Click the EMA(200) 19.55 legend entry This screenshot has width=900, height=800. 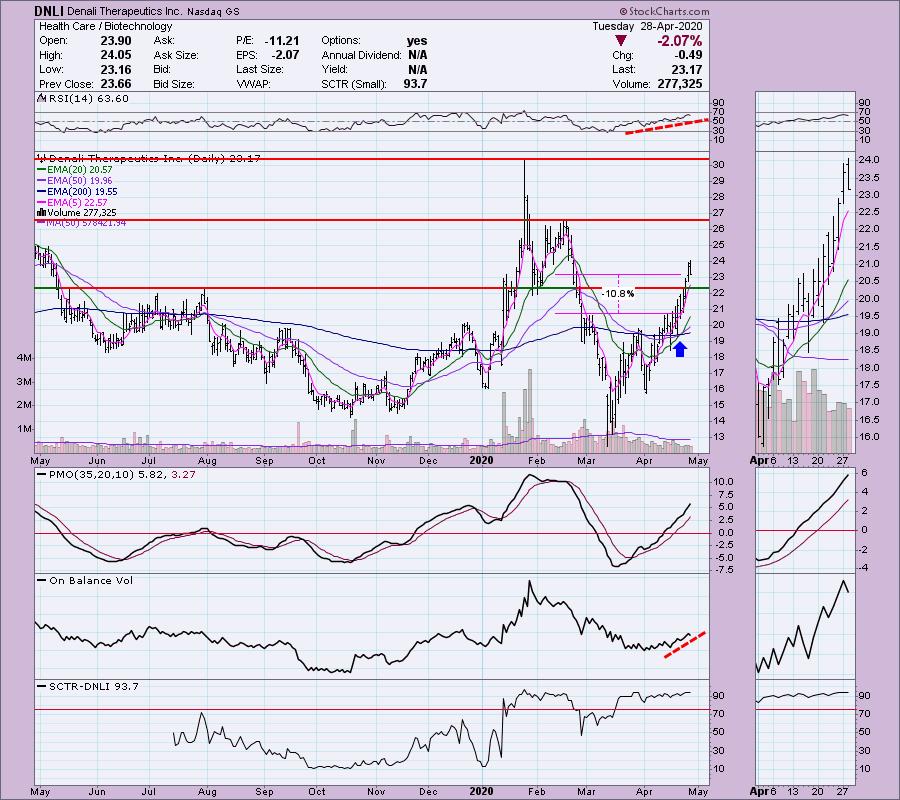(77, 192)
